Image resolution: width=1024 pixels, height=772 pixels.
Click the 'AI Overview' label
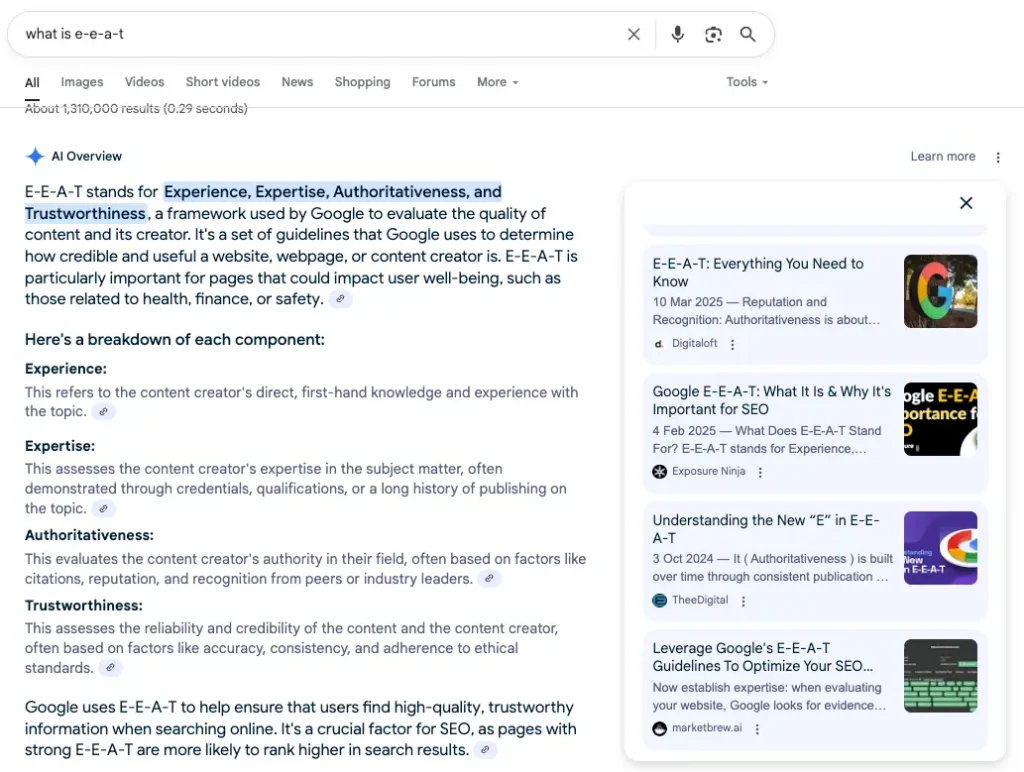click(x=87, y=157)
